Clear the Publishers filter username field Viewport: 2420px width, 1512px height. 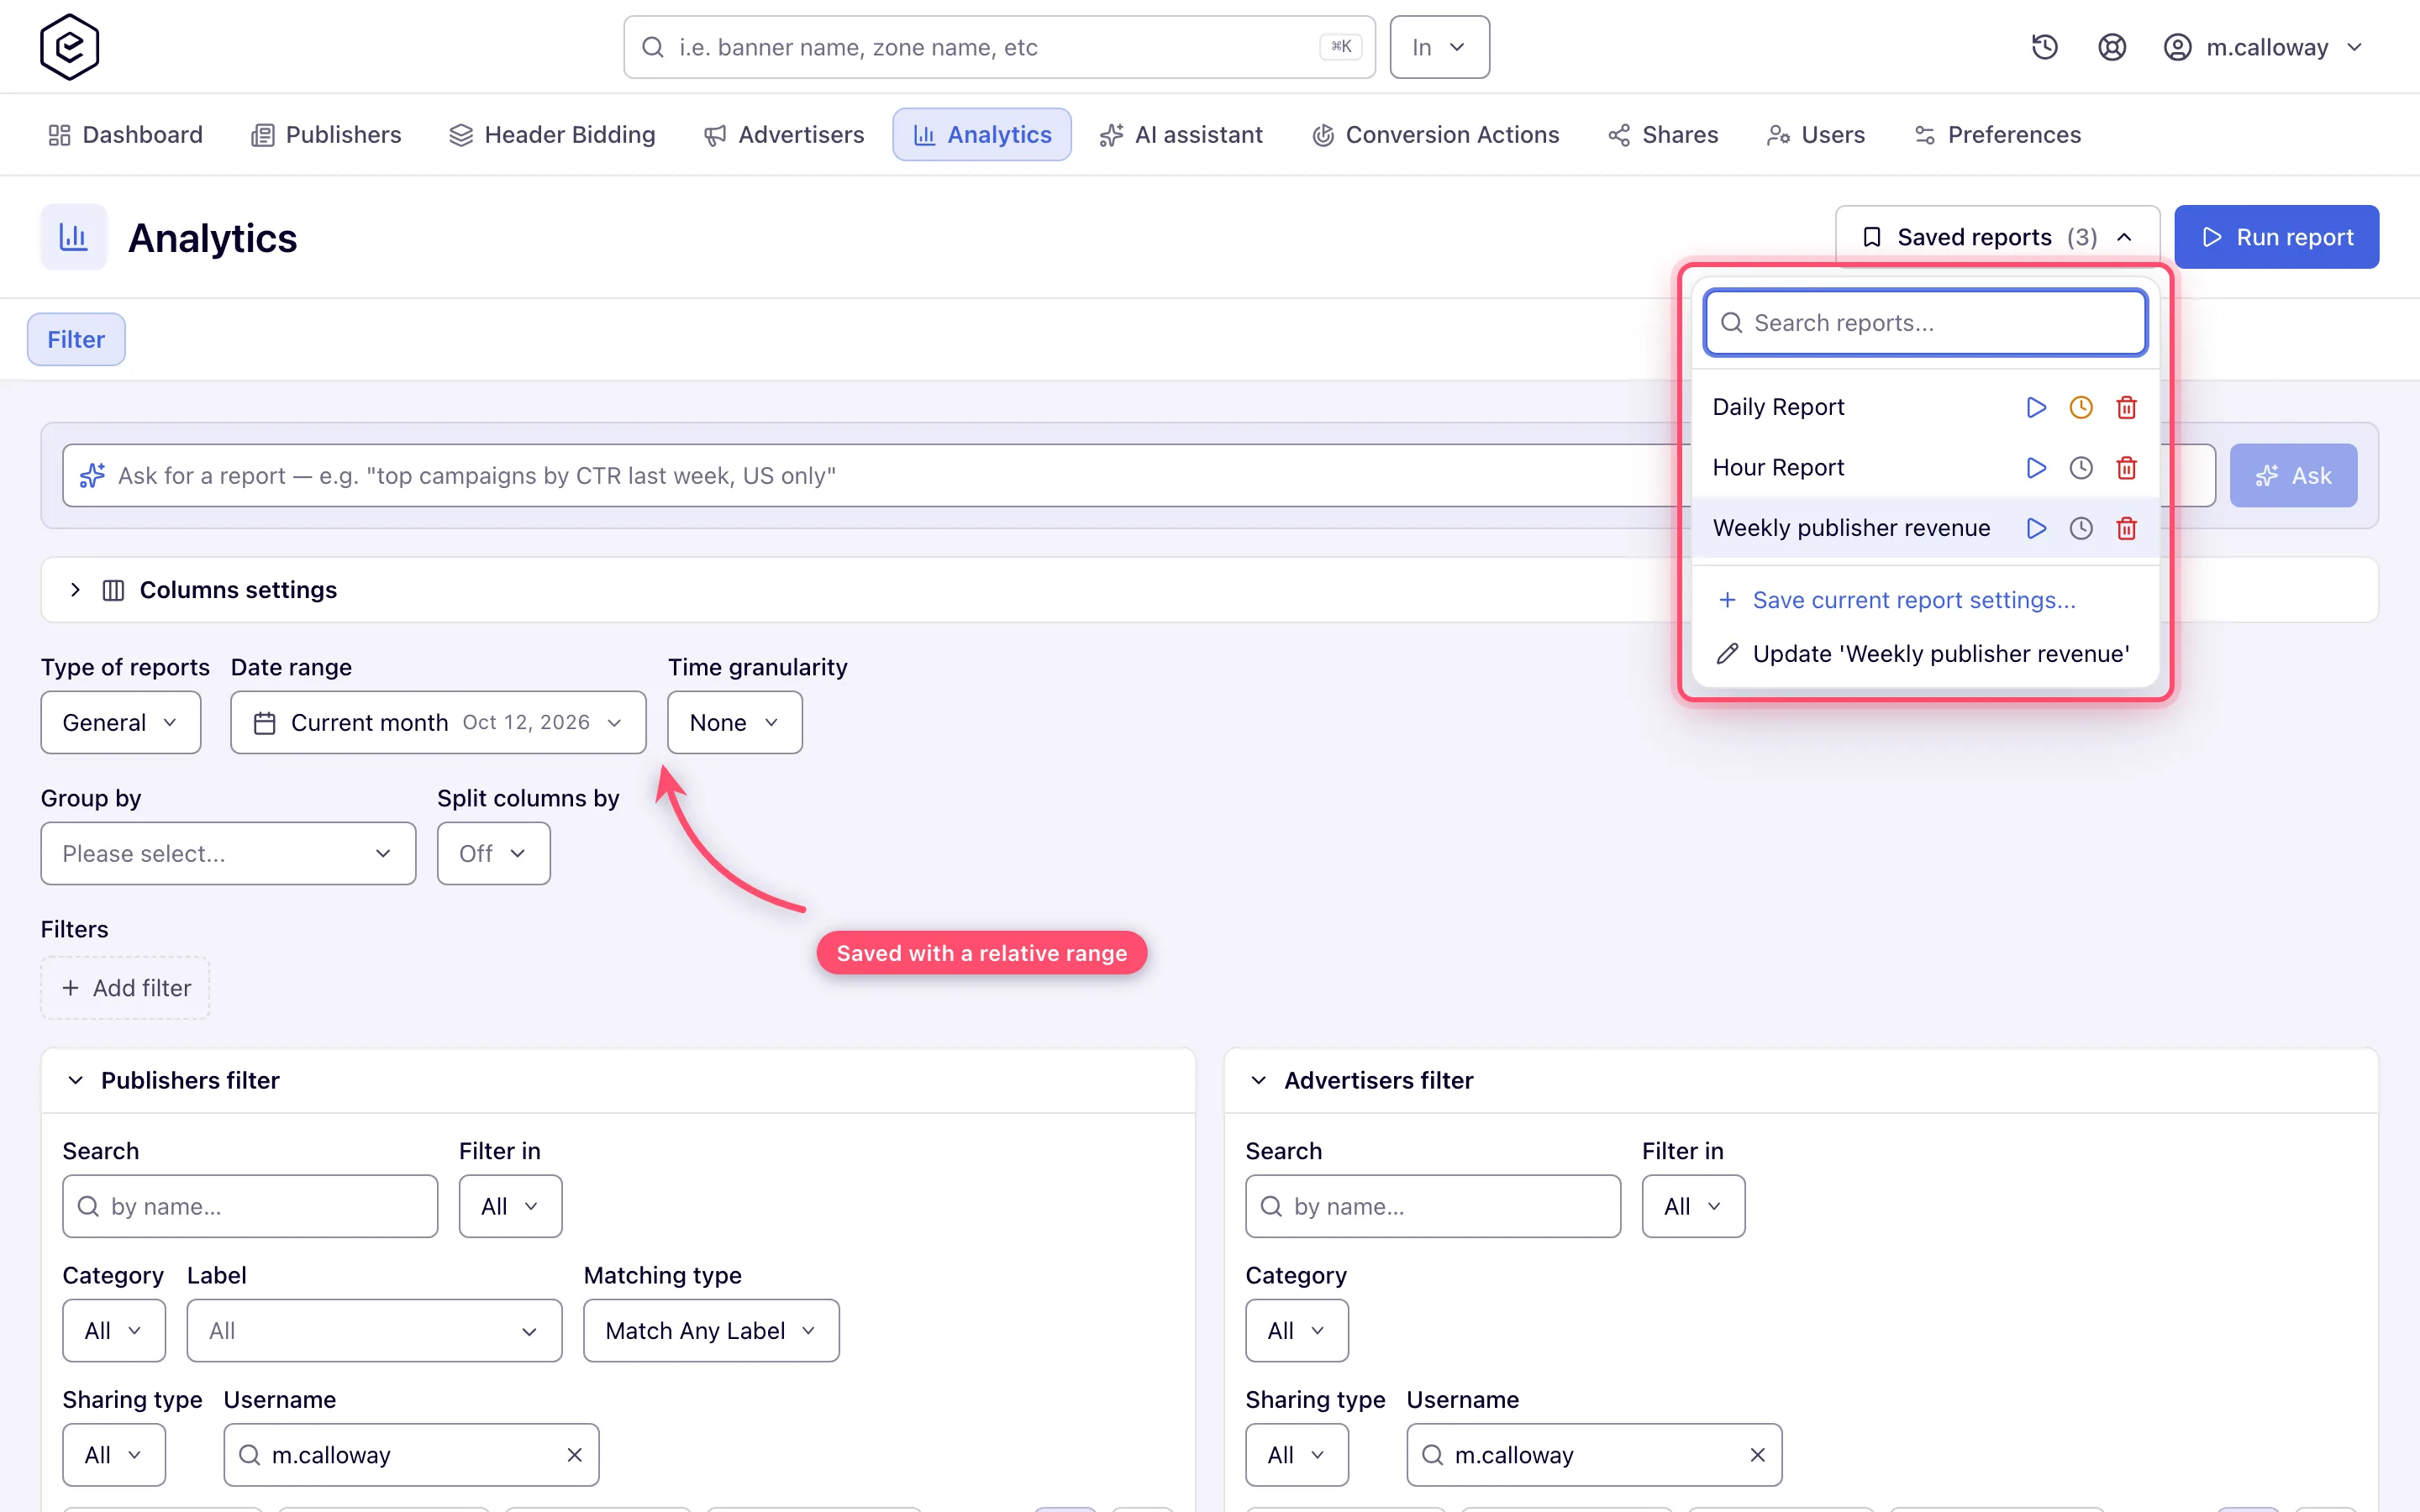[574, 1455]
